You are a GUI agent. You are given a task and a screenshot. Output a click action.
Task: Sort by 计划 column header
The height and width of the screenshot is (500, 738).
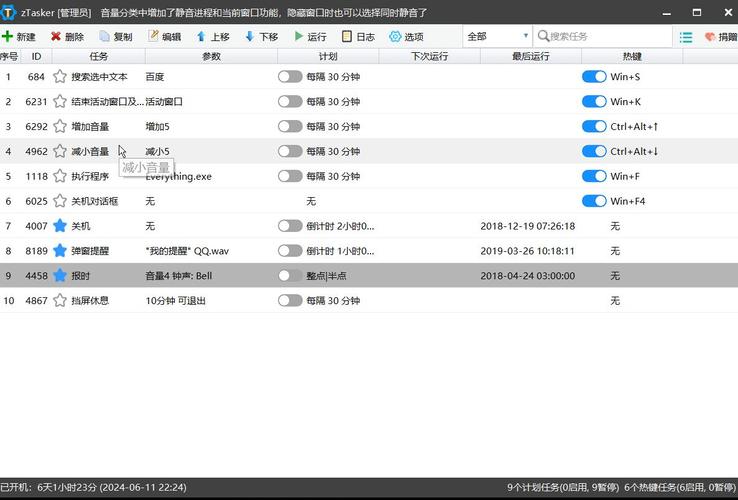point(328,56)
